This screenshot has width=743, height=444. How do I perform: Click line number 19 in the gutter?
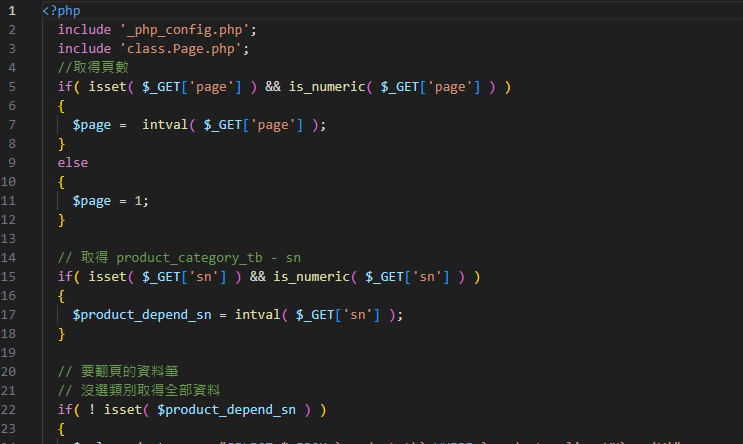[8, 353]
